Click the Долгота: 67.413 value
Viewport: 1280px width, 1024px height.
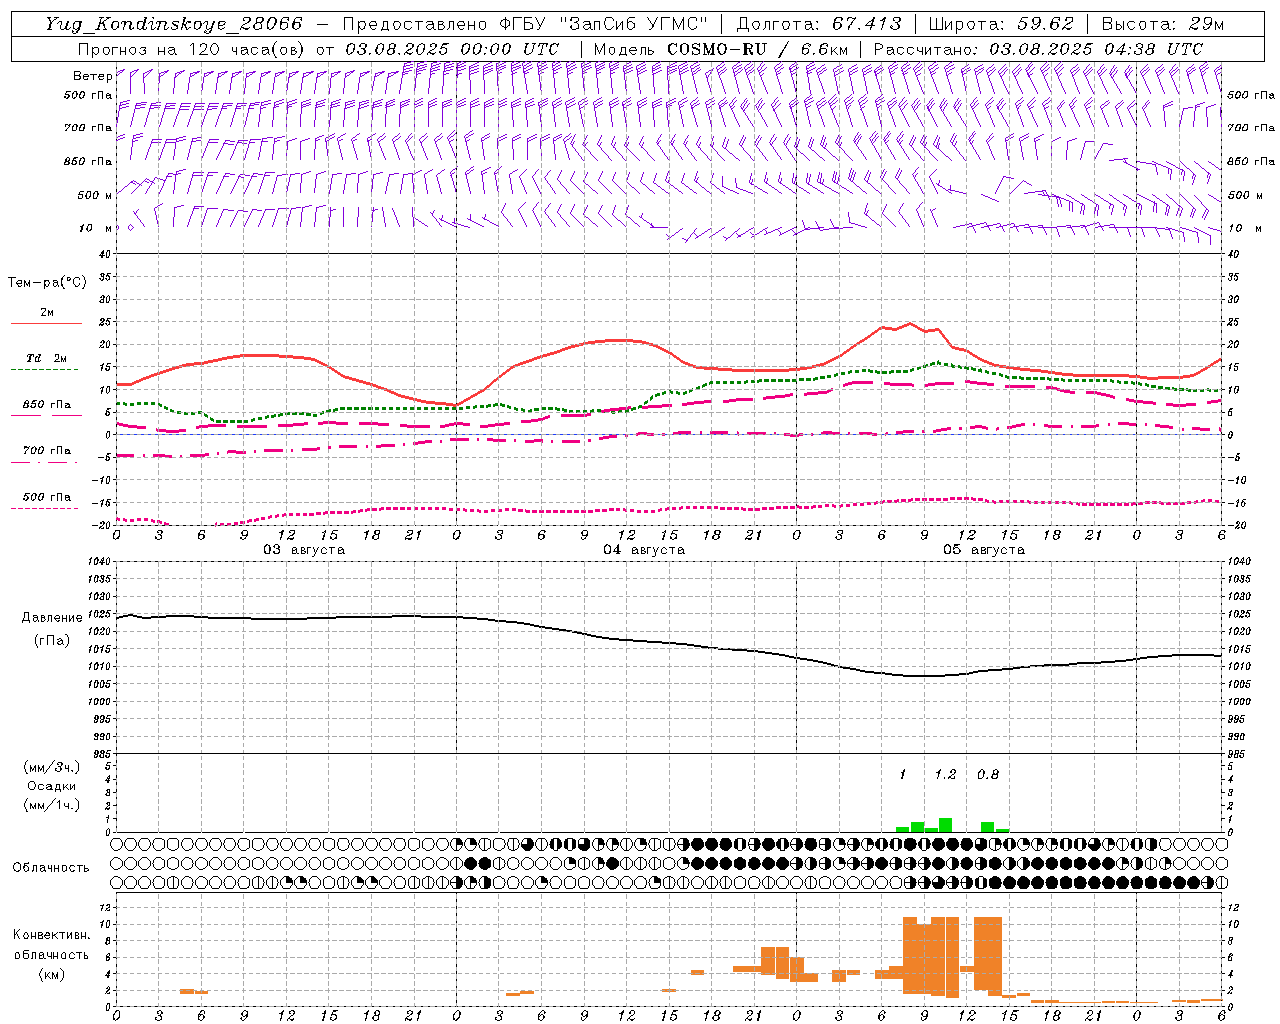point(818,24)
